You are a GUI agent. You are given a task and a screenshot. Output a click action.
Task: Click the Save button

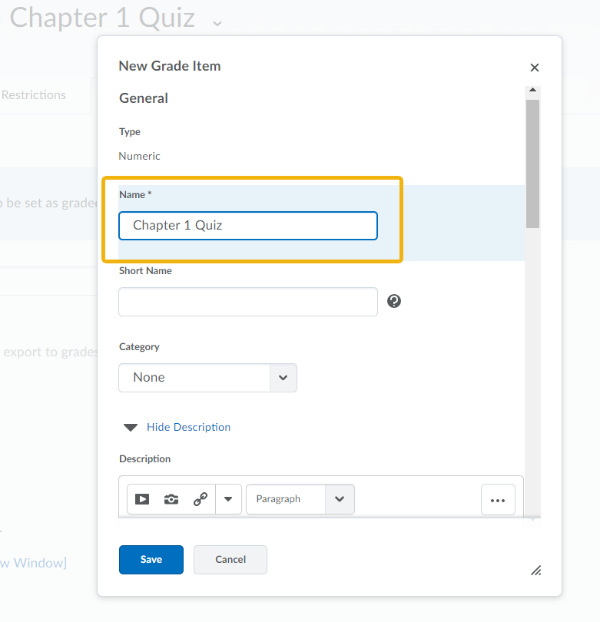pyautogui.click(x=151, y=560)
